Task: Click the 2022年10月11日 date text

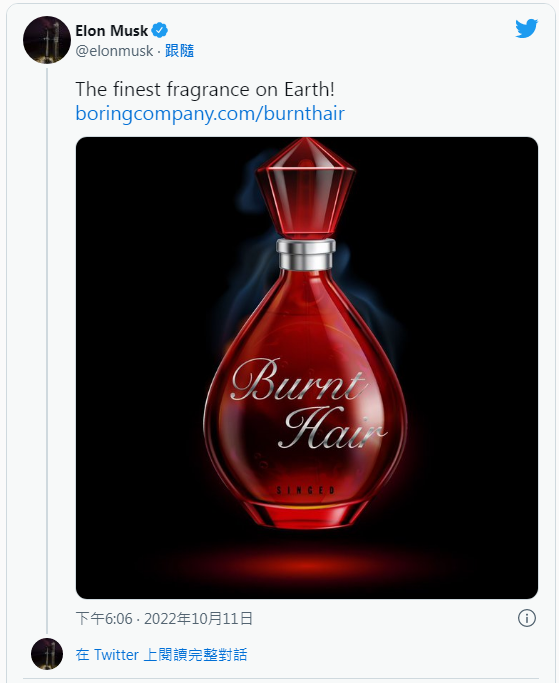Action: 198,618
